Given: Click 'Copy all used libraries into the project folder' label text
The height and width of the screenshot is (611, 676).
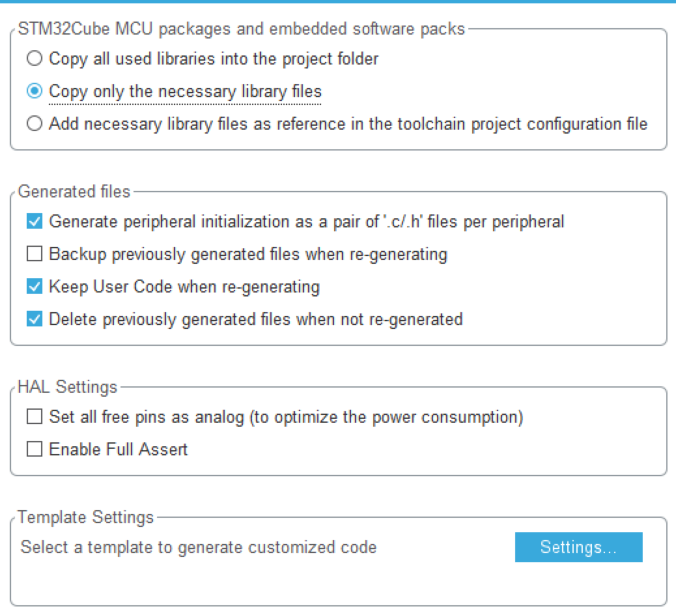Looking at the screenshot, I should (x=213, y=59).
